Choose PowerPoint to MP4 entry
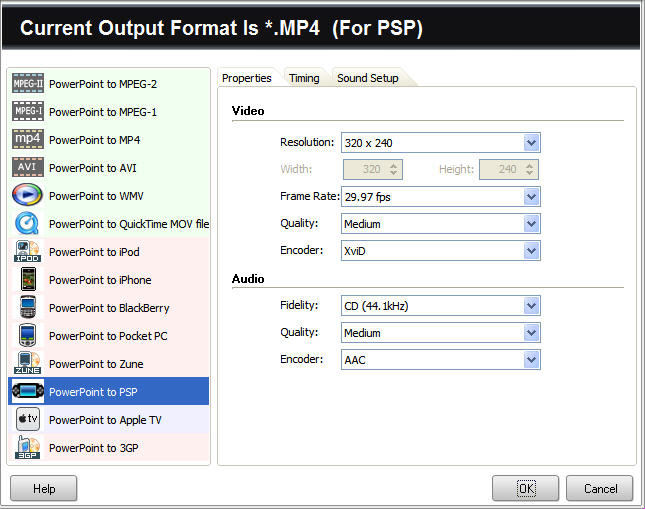The width and height of the screenshot is (645, 509). [x=109, y=140]
